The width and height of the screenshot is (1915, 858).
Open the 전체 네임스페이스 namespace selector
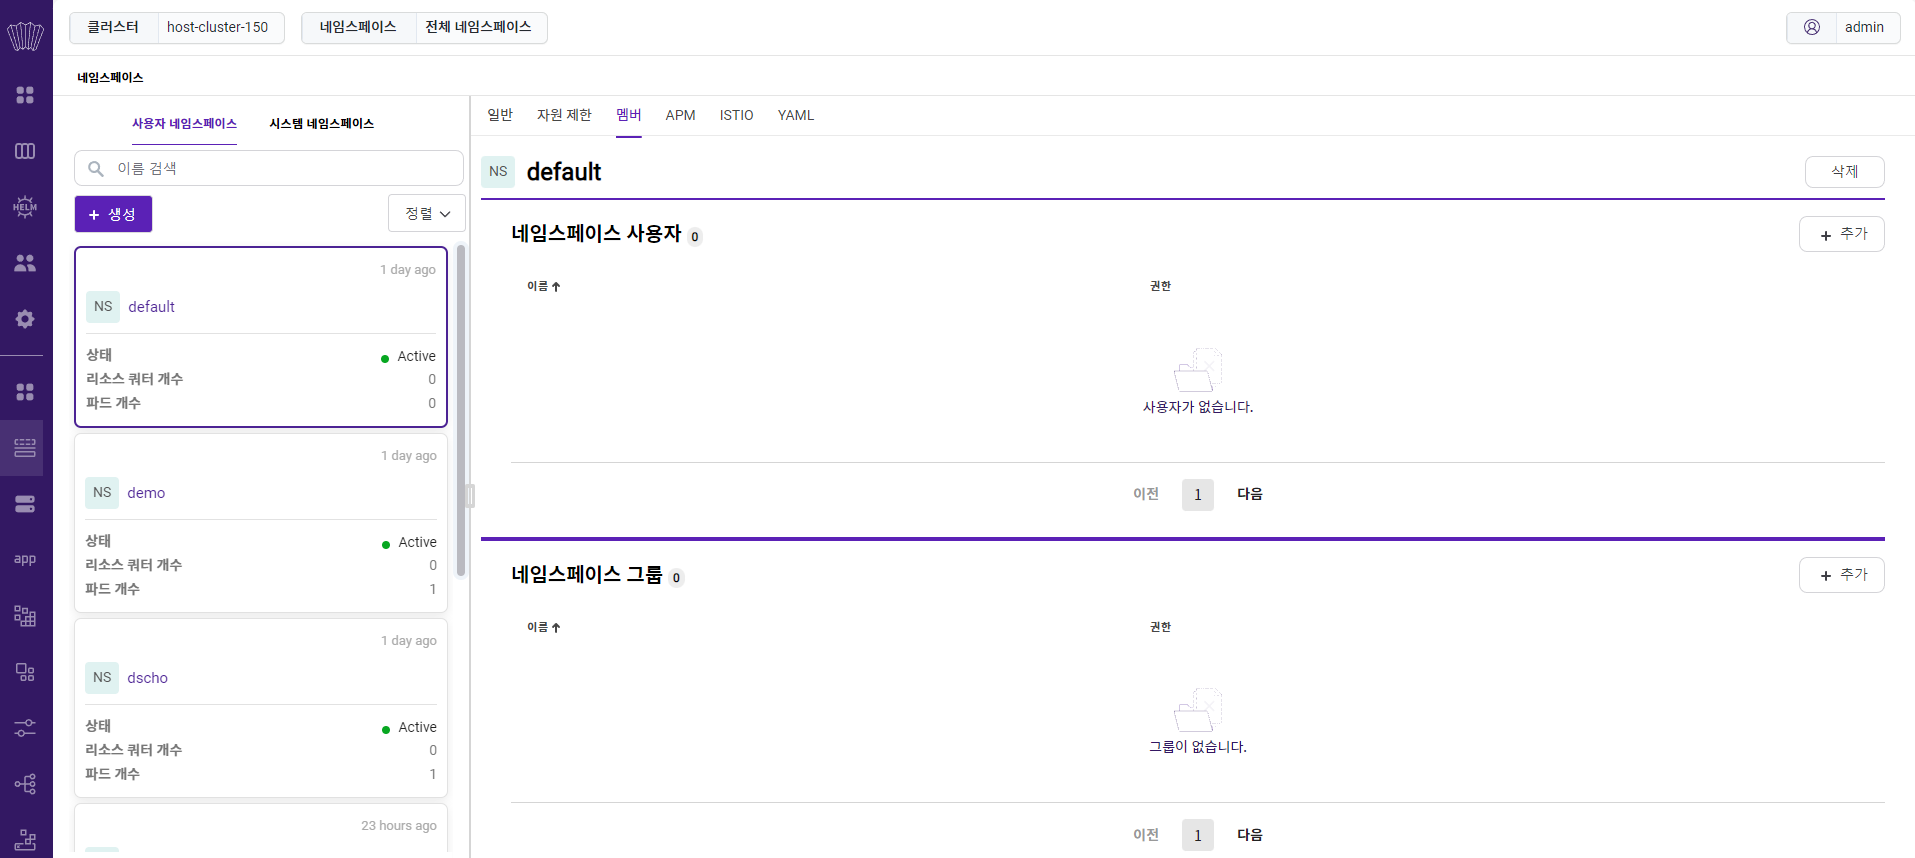pyautogui.click(x=479, y=27)
